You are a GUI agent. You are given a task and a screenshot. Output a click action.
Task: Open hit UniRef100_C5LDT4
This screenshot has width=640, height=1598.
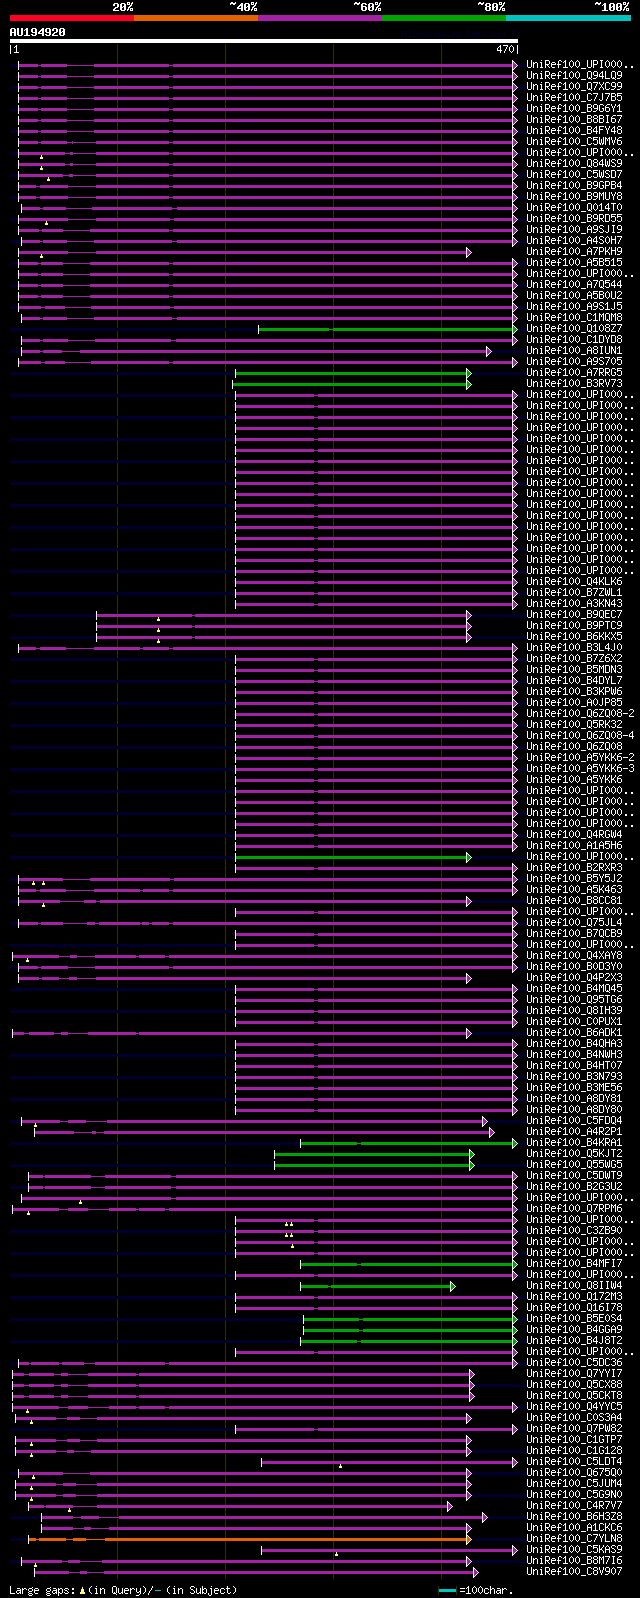(574, 1461)
